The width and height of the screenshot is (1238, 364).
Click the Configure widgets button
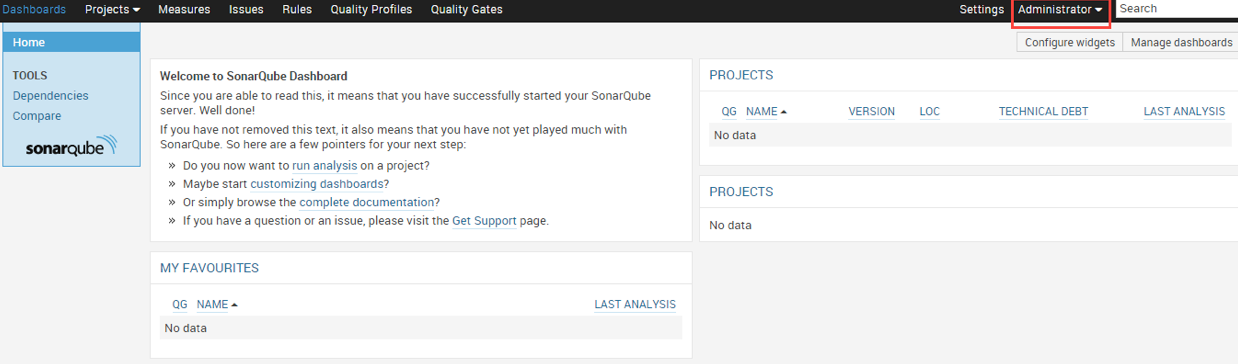tap(1069, 43)
